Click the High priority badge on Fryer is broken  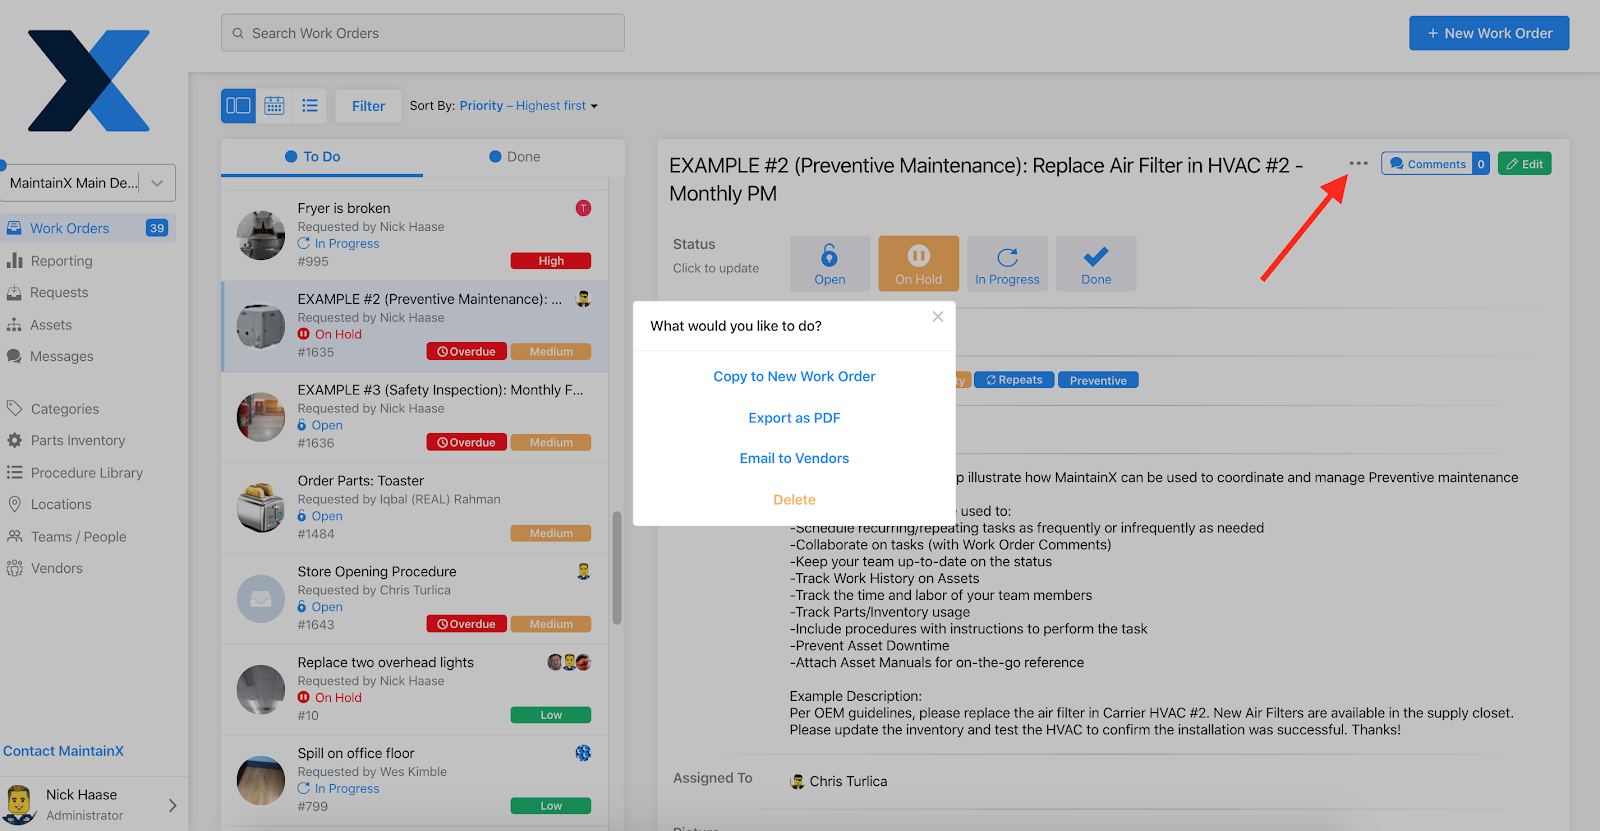coord(551,261)
